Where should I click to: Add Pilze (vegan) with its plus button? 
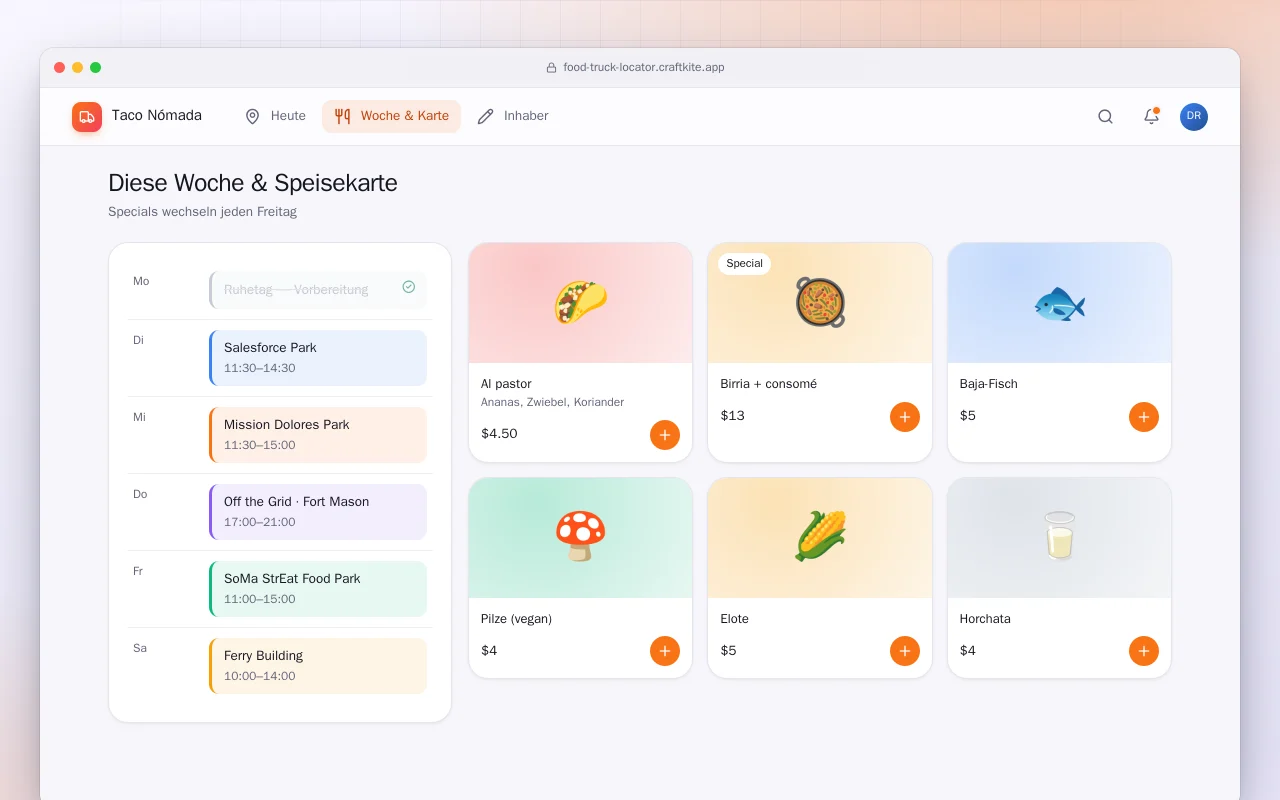tap(665, 651)
